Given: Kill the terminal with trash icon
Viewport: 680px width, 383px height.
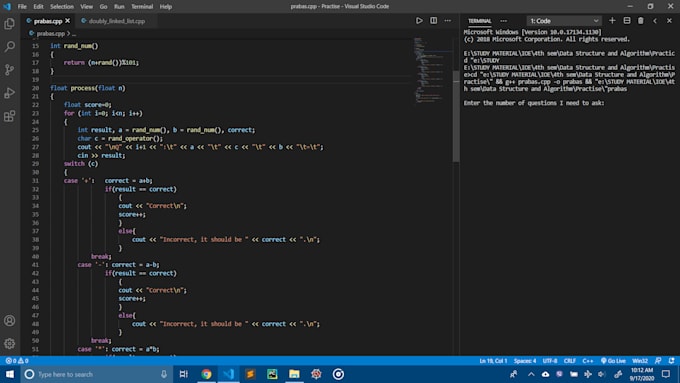Looking at the screenshot, I should (641, 21).
